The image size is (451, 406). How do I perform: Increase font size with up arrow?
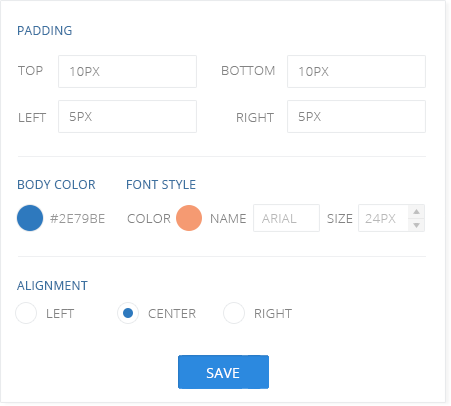(x=416, y=212)
